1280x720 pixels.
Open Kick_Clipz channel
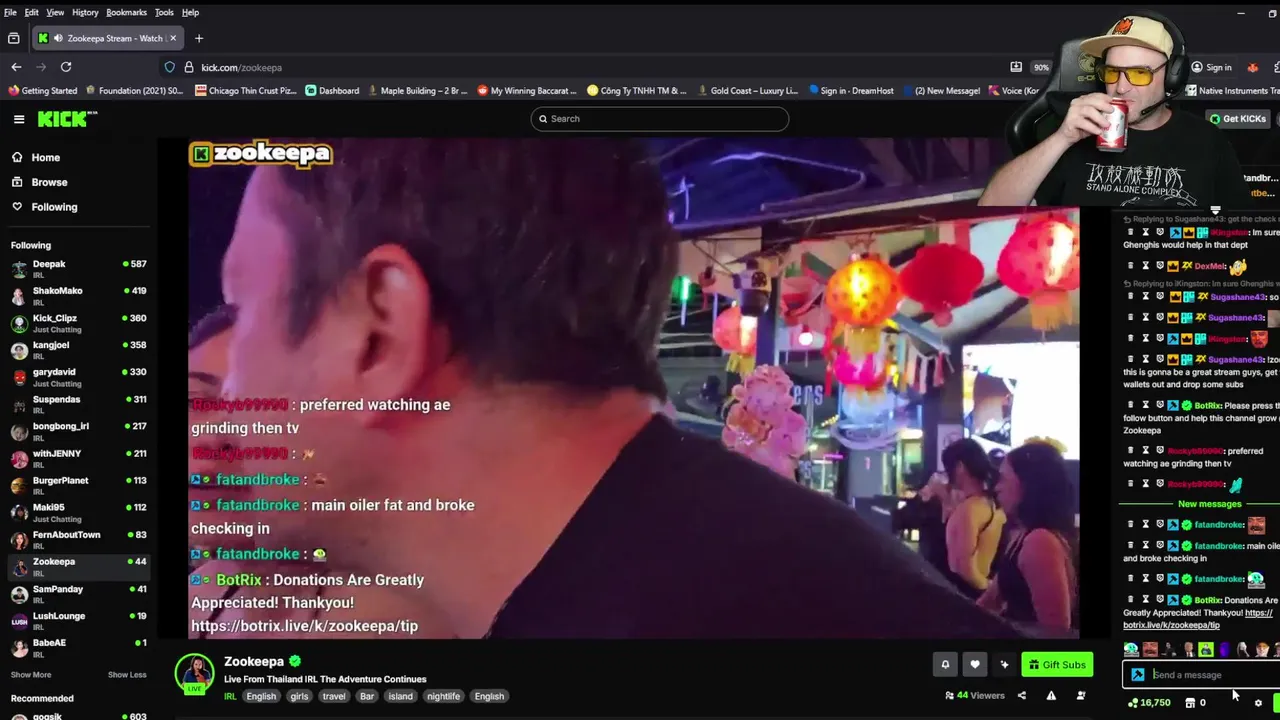78,322
